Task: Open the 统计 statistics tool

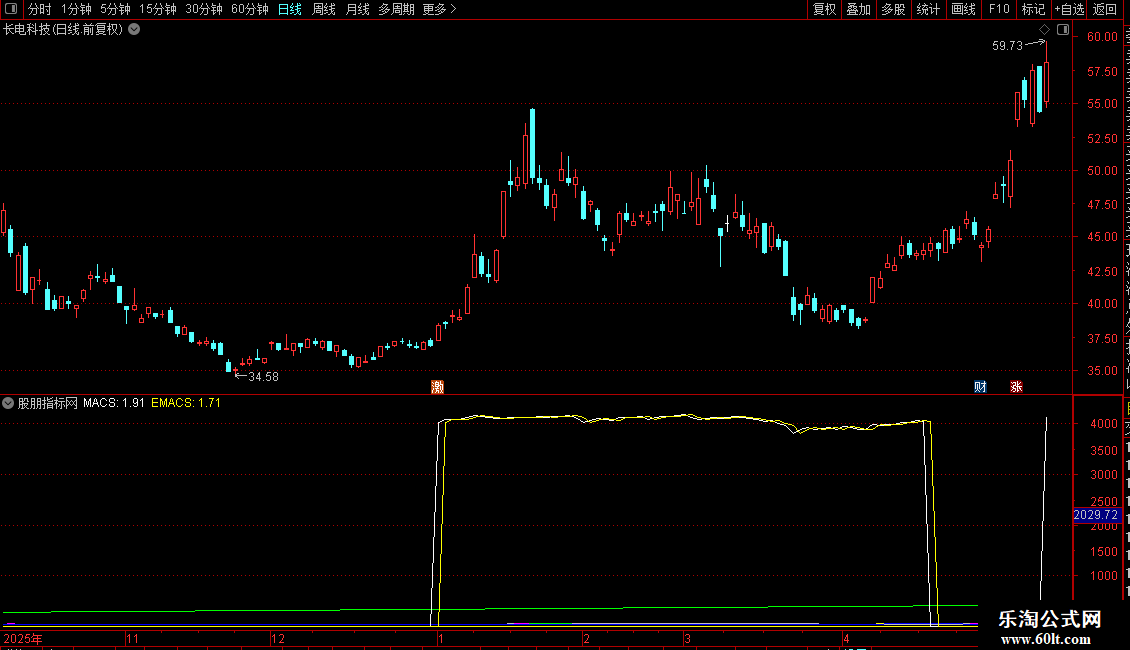Action: pos(928,9)
